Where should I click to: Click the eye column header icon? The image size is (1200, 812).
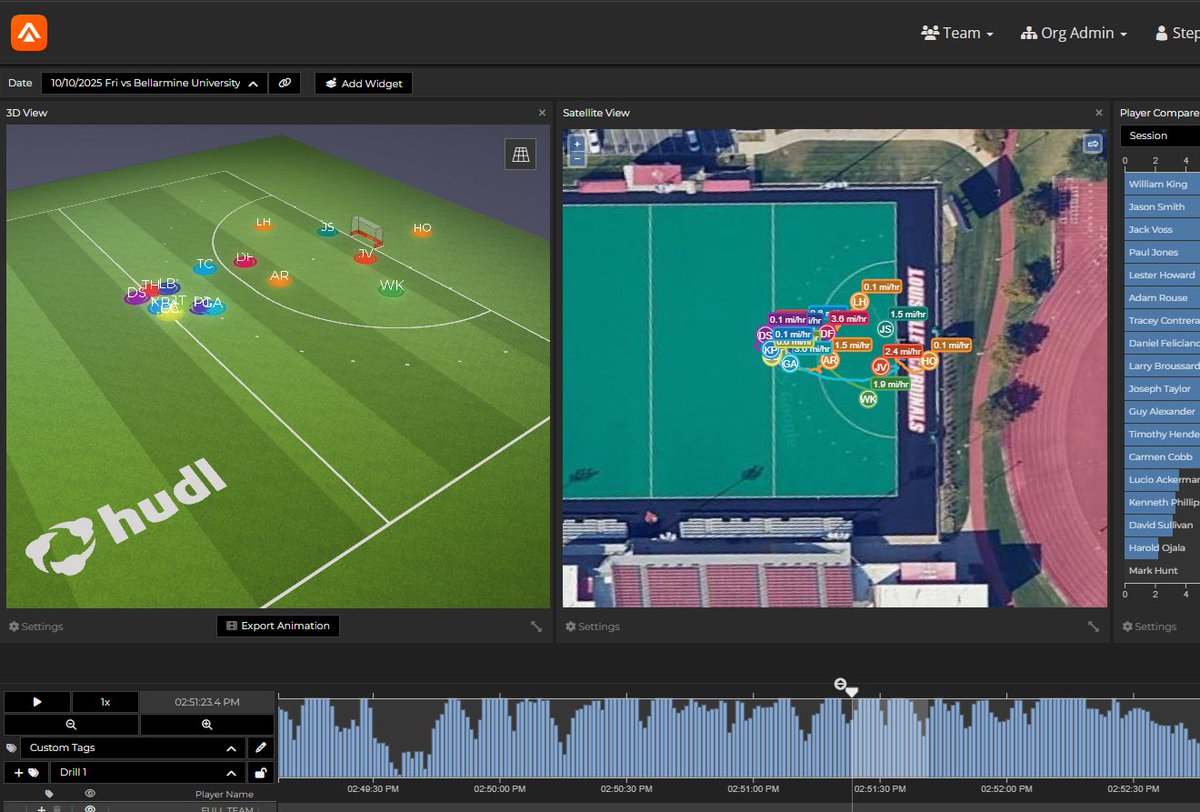(x=90, y=793)
